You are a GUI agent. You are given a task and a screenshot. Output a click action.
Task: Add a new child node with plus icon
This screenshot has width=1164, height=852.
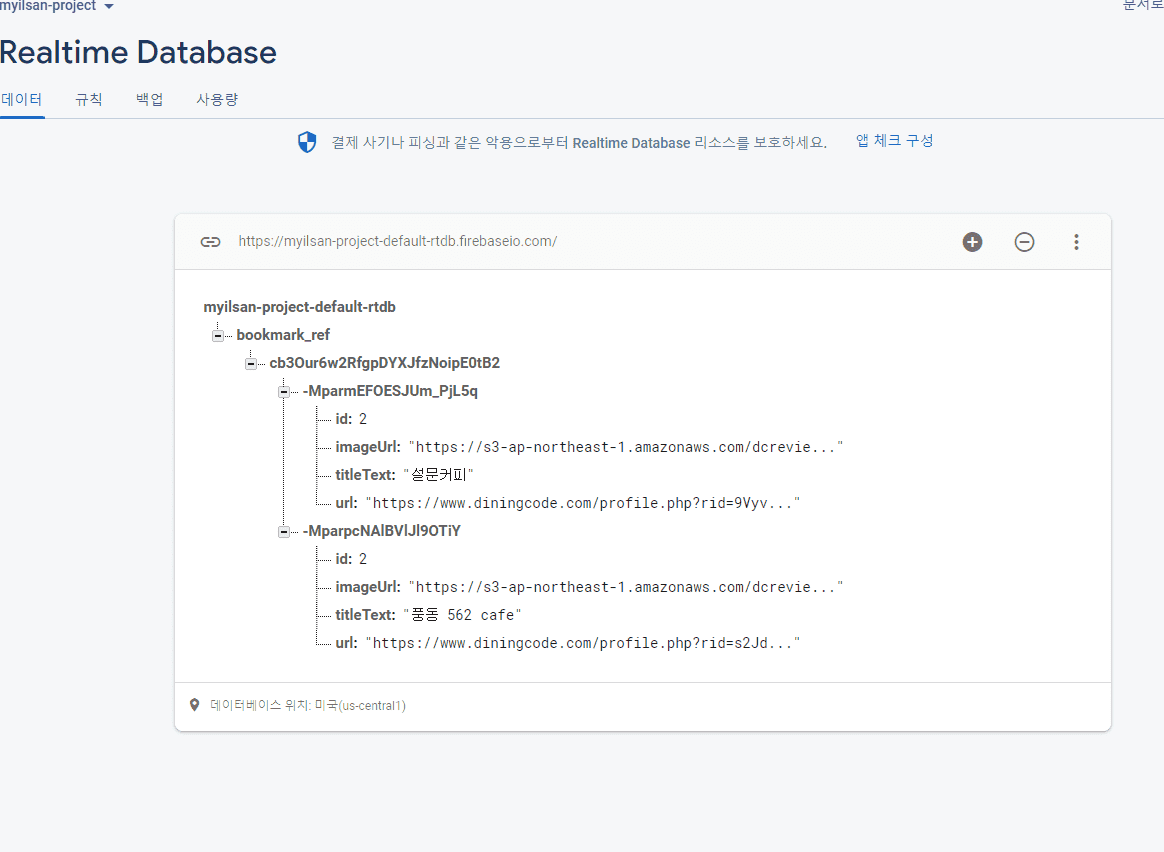(x=972, y=242)
